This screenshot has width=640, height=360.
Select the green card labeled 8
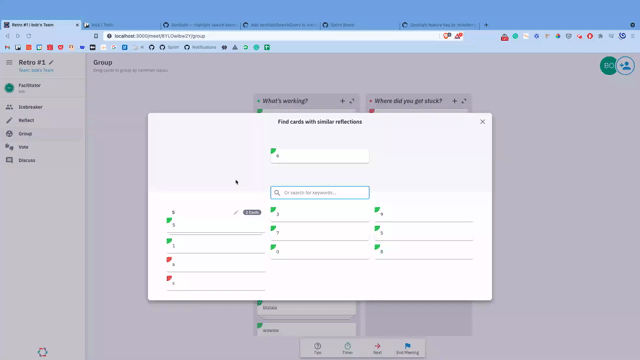[424, 251]
